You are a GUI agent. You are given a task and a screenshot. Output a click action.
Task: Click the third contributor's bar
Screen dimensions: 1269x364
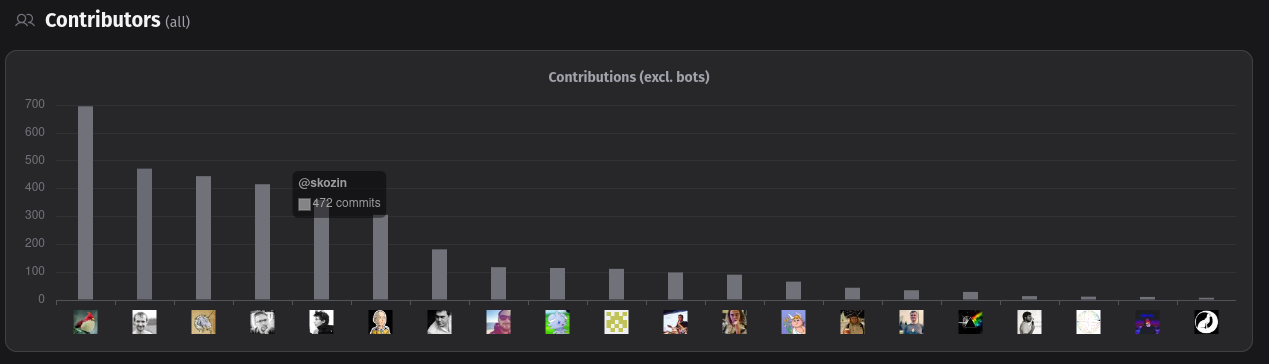point(204,238)
